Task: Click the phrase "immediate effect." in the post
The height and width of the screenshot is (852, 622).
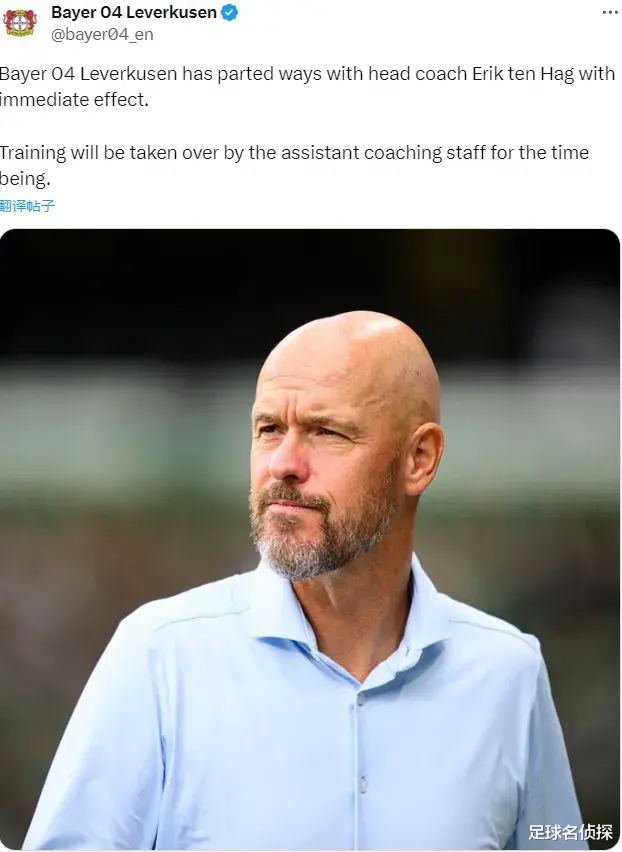Action: point(74,100)
